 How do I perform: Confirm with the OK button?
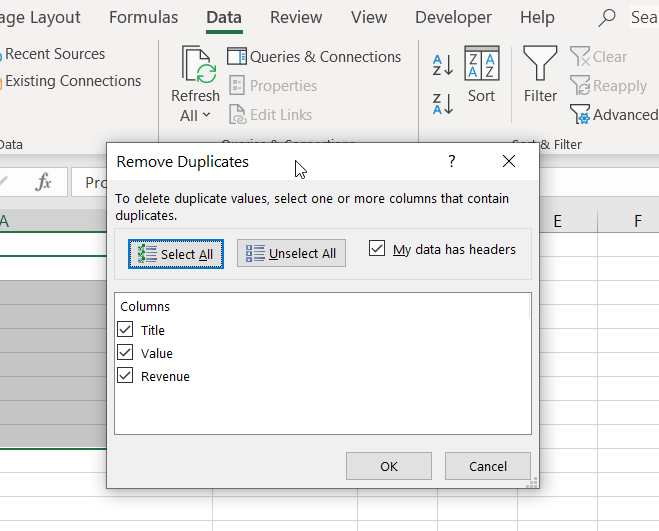389,466
